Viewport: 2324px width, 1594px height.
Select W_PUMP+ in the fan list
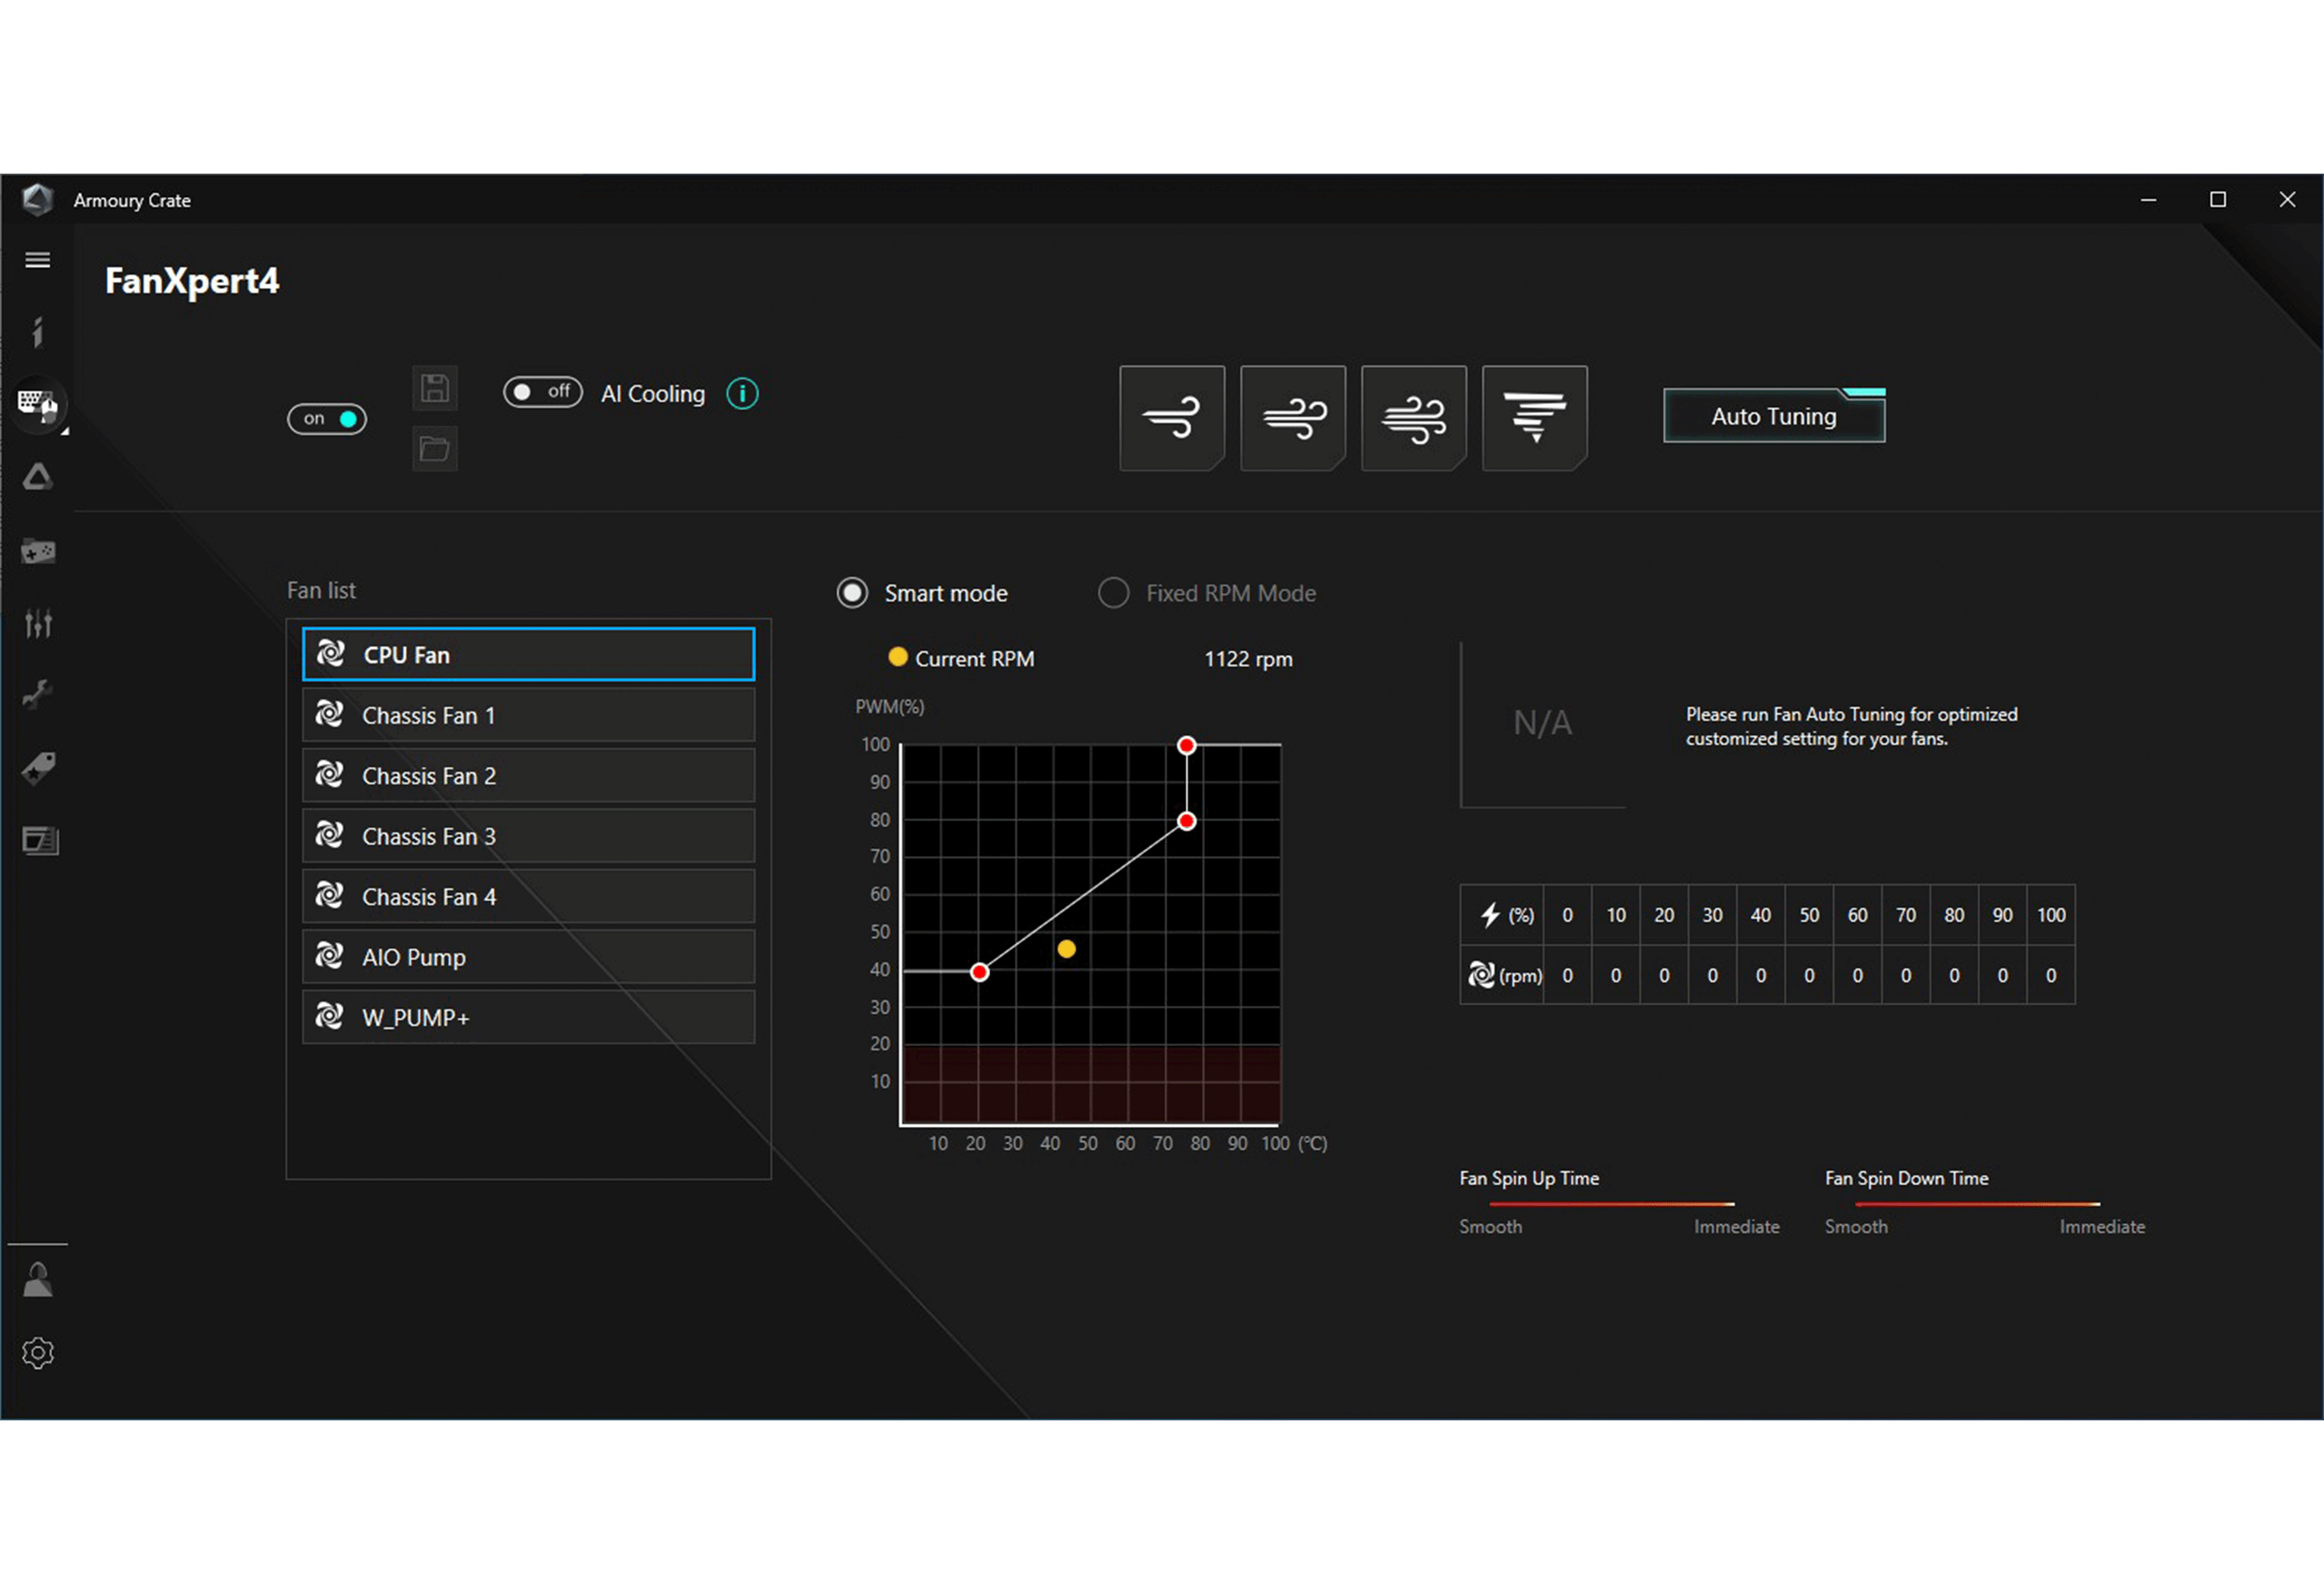[529, 1017]
